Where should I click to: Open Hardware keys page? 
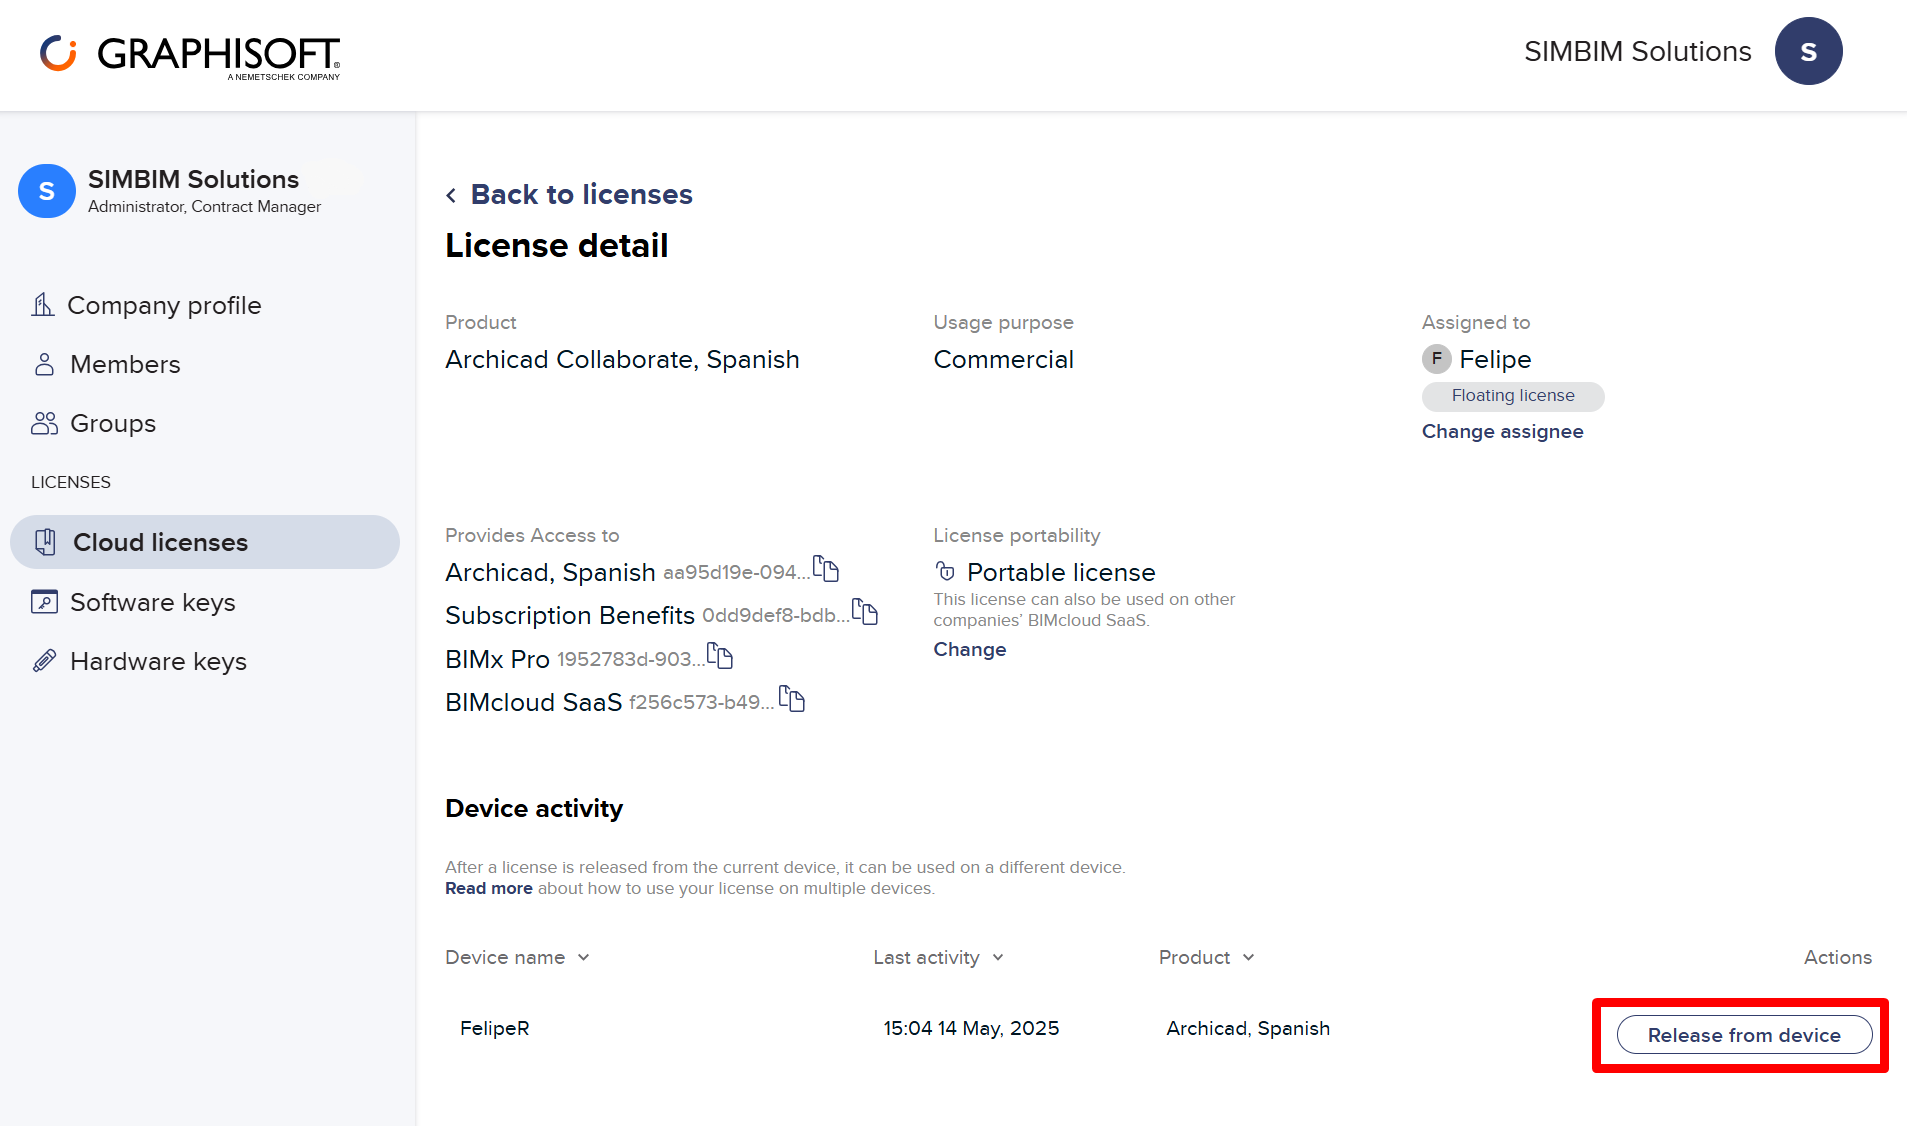(x=158, y=662)
